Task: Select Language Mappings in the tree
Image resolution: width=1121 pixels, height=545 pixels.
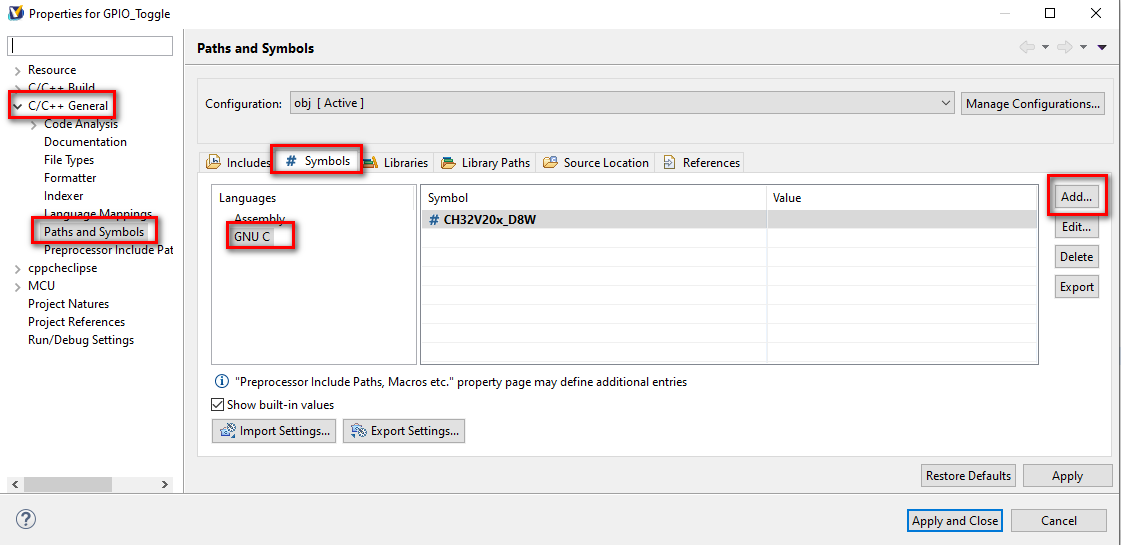Action: click(98, 213)
